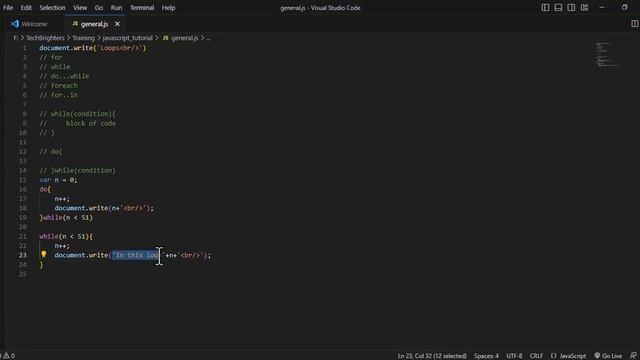Viewport: 640px width, 360px height.
Task: Restore down the VS Code window
Action: pyautogui.click(x=624, y=7)
